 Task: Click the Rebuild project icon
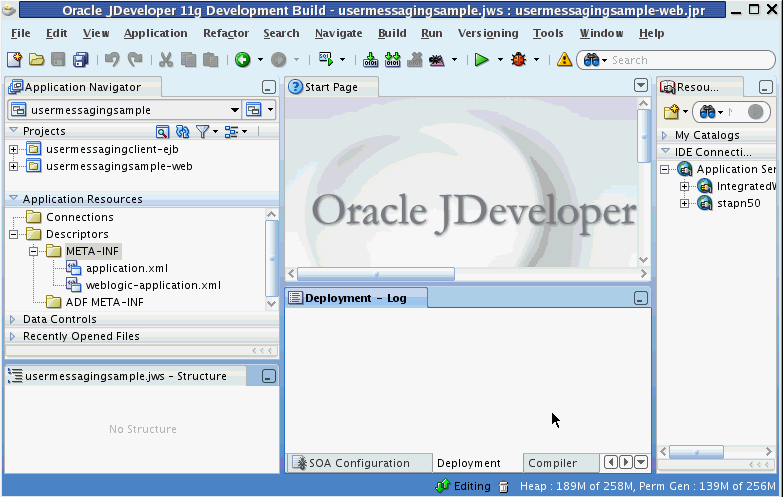(x=392, y=60)
